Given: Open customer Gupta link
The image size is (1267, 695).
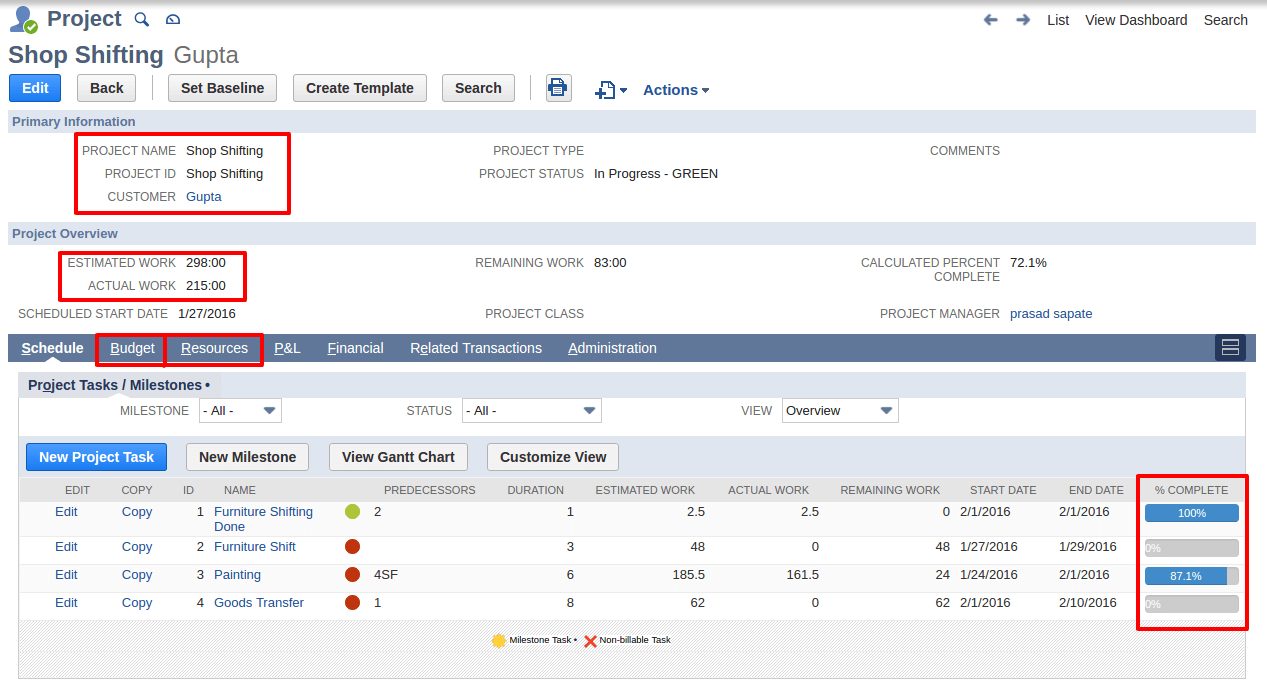Looking at the screenshot, I should point(204,197).
